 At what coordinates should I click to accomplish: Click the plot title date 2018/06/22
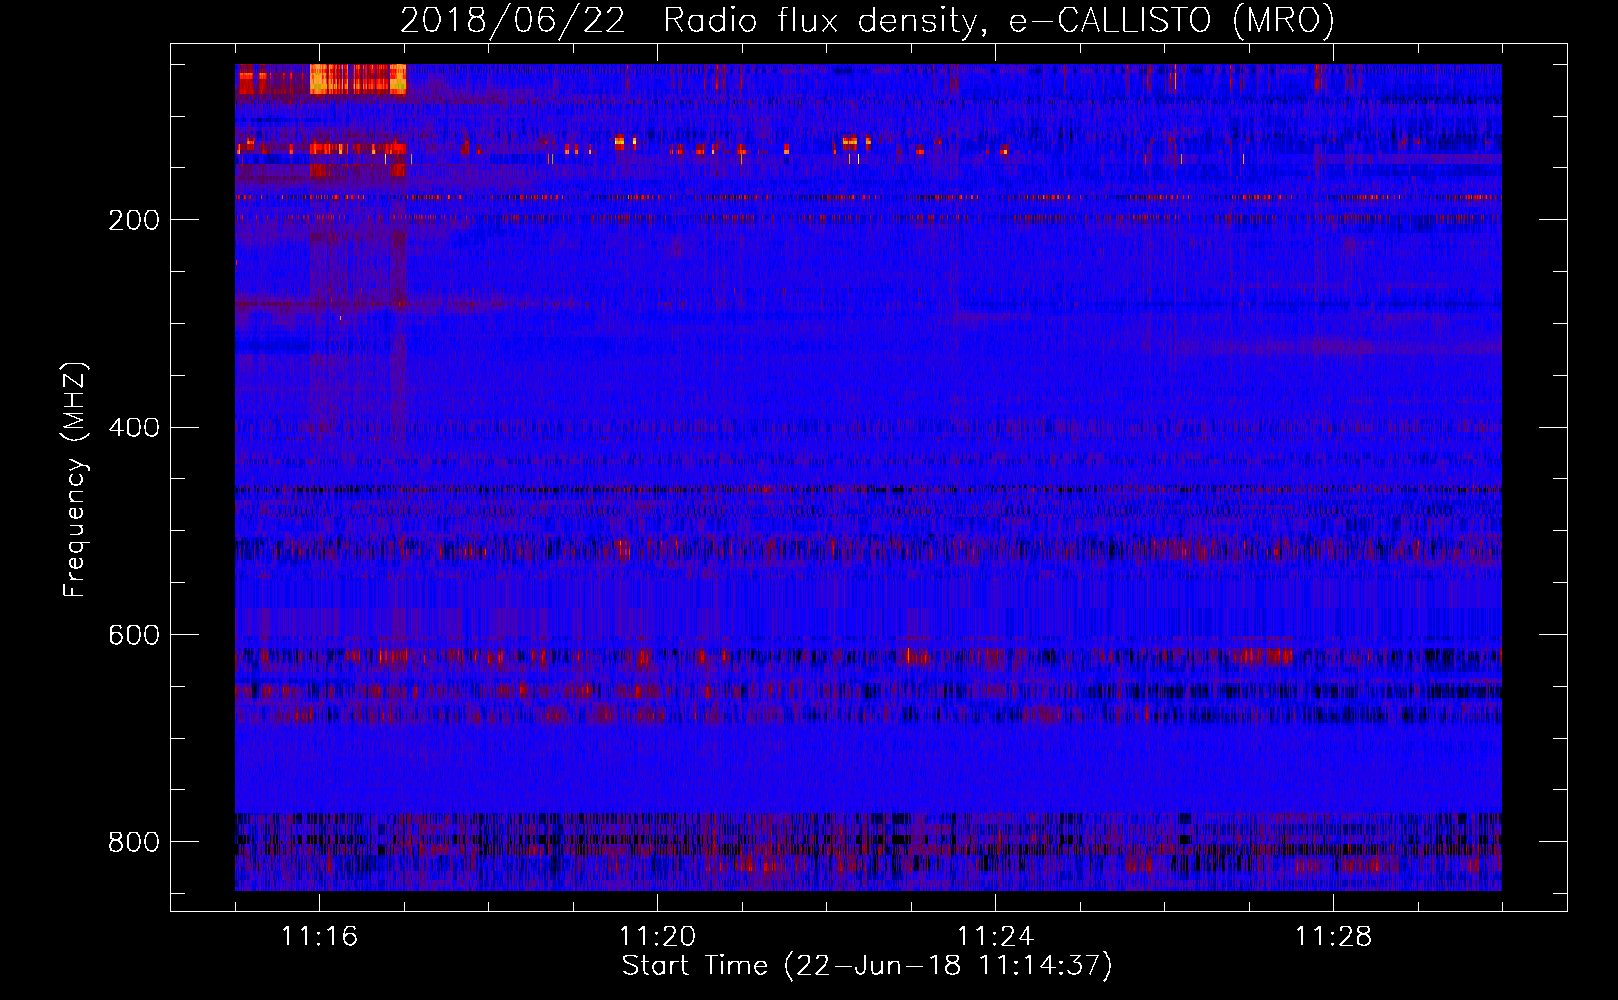point(512,21)
